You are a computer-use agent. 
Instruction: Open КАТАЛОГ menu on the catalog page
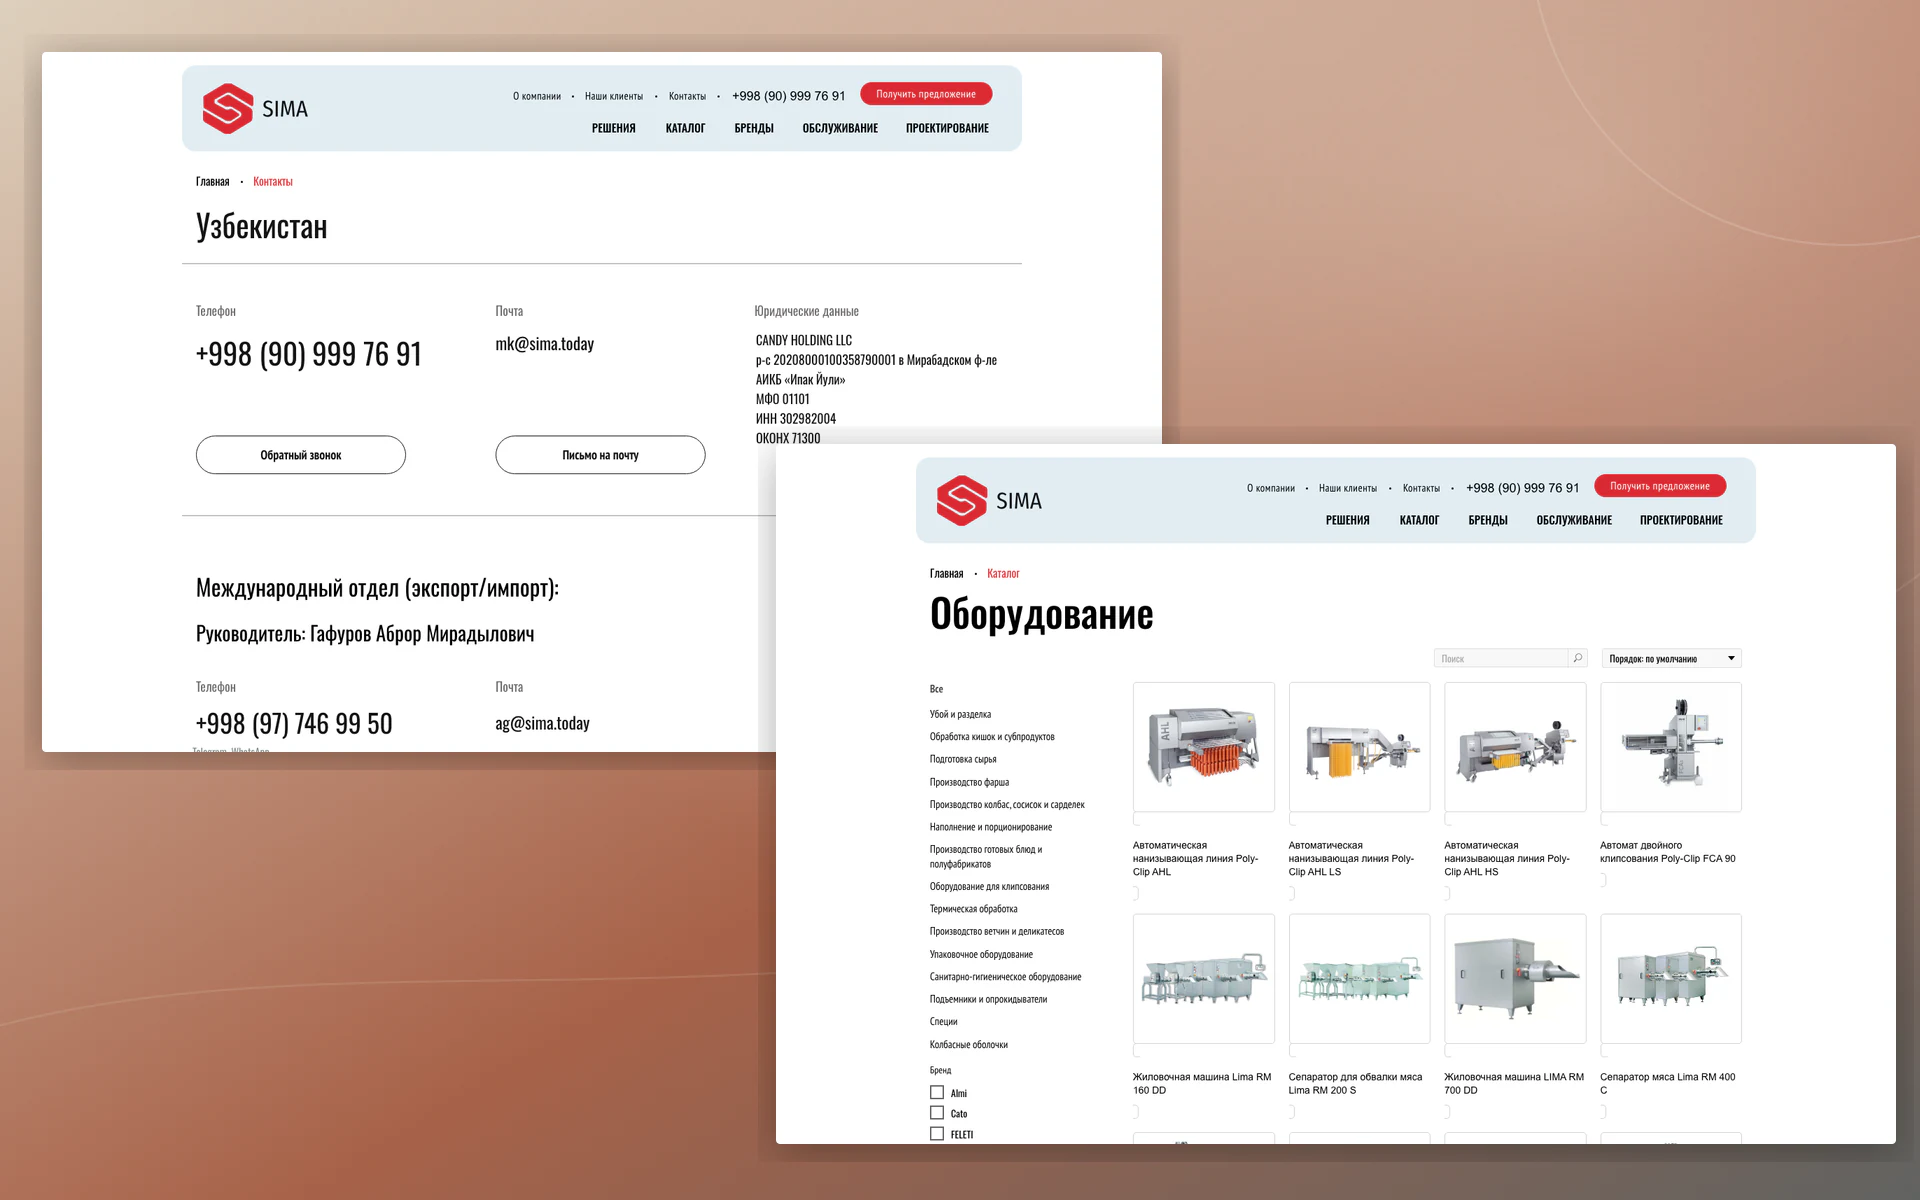click(x=1419, y=520)
